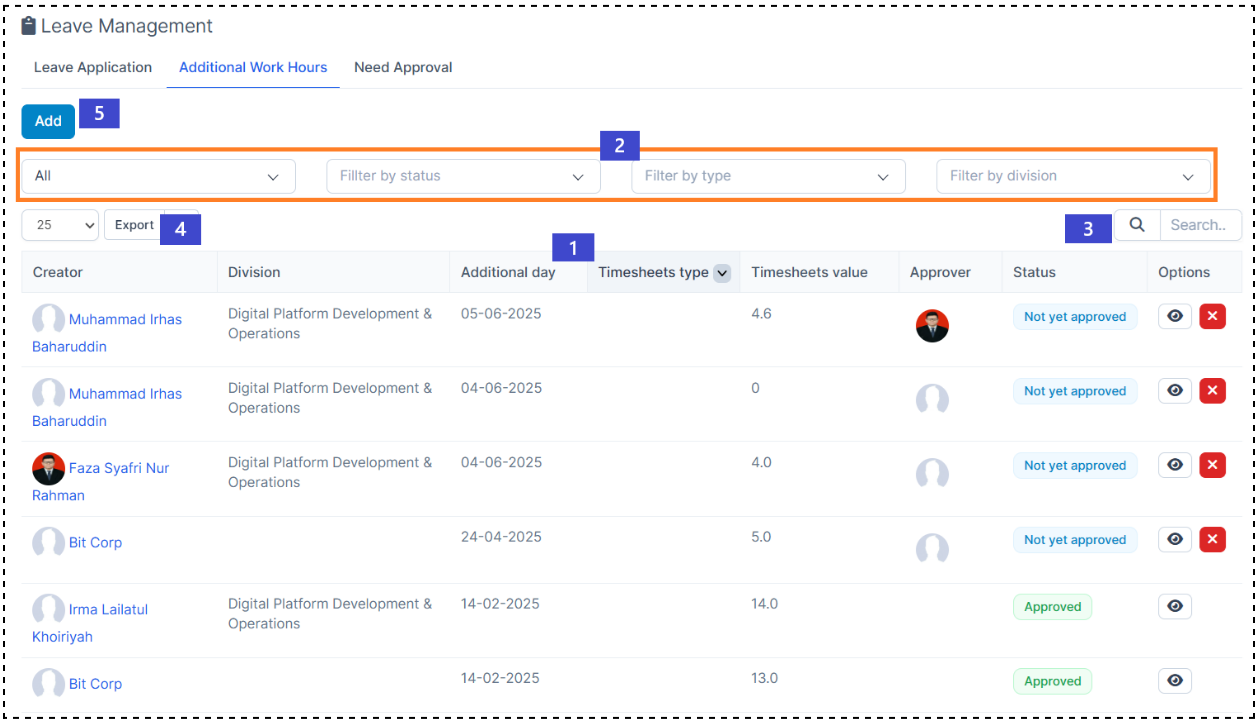1258x722 pixels.
Task: Click the Export button
Action: pos(134,225)
